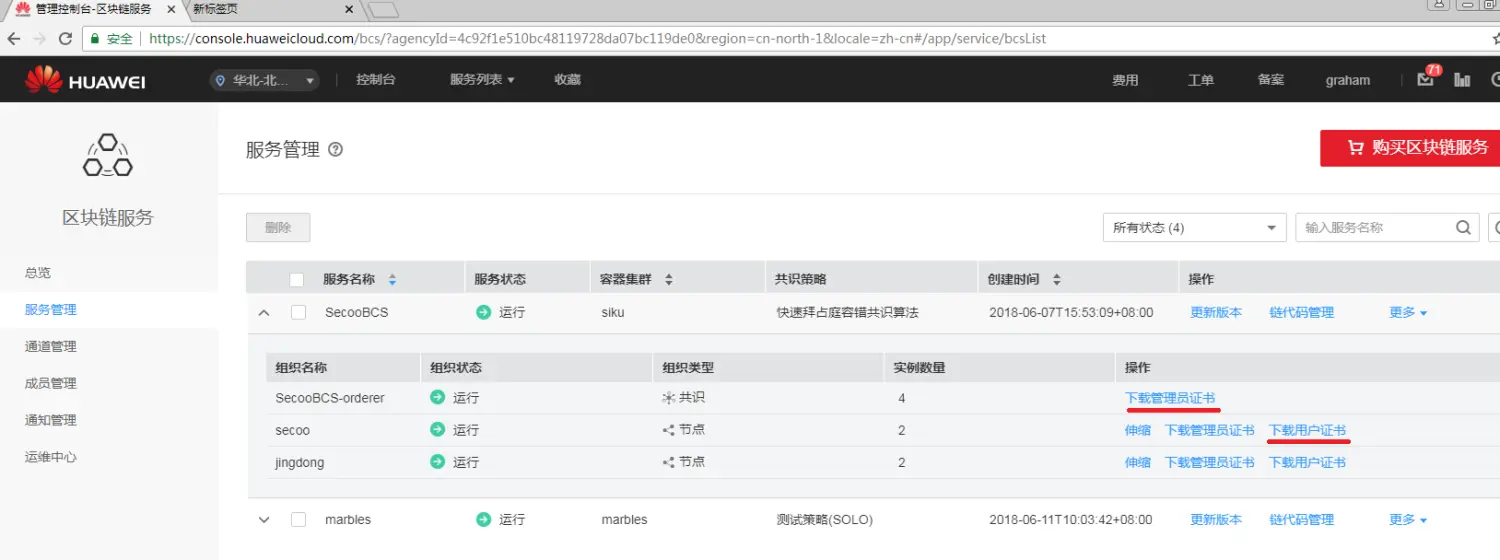Viewport: 1500px width, 560px height.
Task: Click the browser address bar URL
Action: (598, 39)
